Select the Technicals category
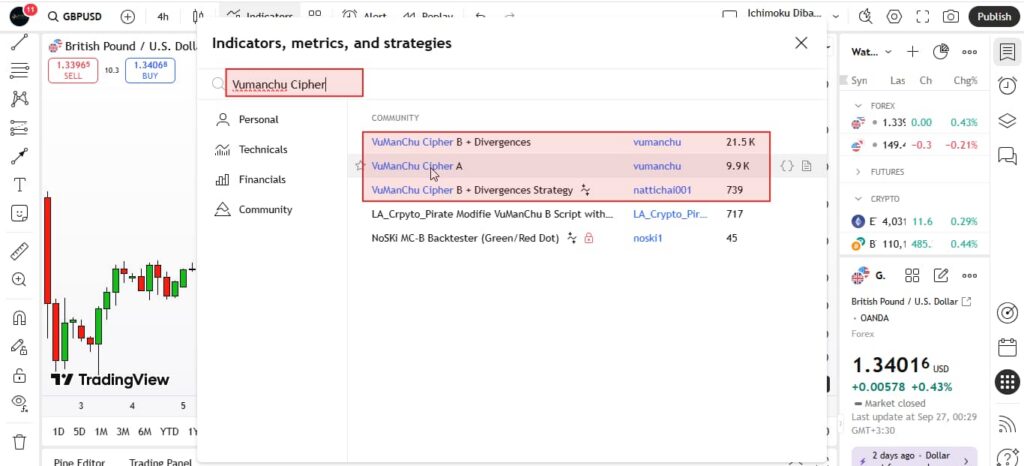The image size is (1024, 466). click(x=262, y=150)
